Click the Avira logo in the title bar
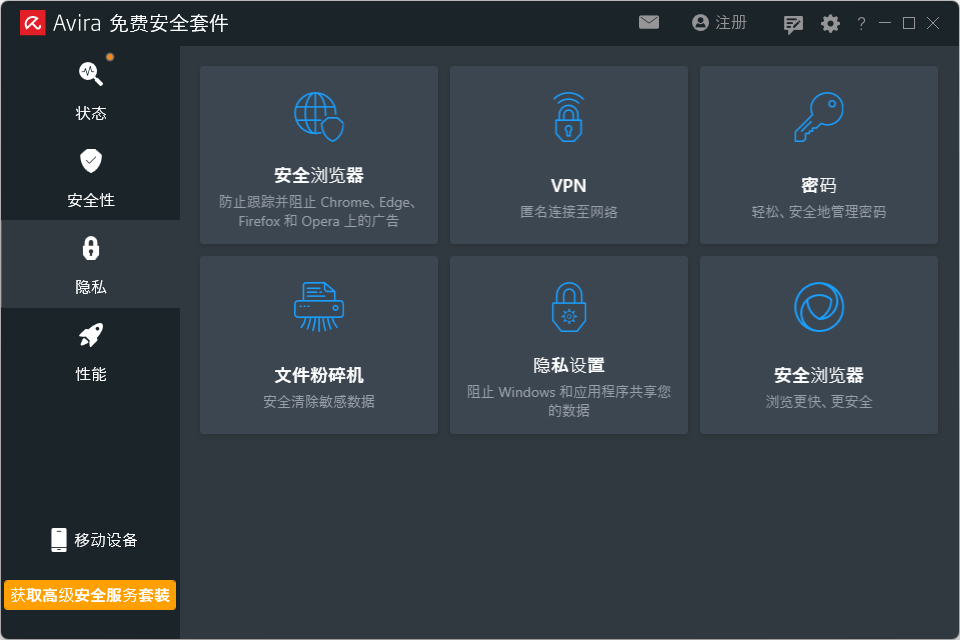Image resolution: width=960 pixels, height=640 pixels. coord(32,23)
